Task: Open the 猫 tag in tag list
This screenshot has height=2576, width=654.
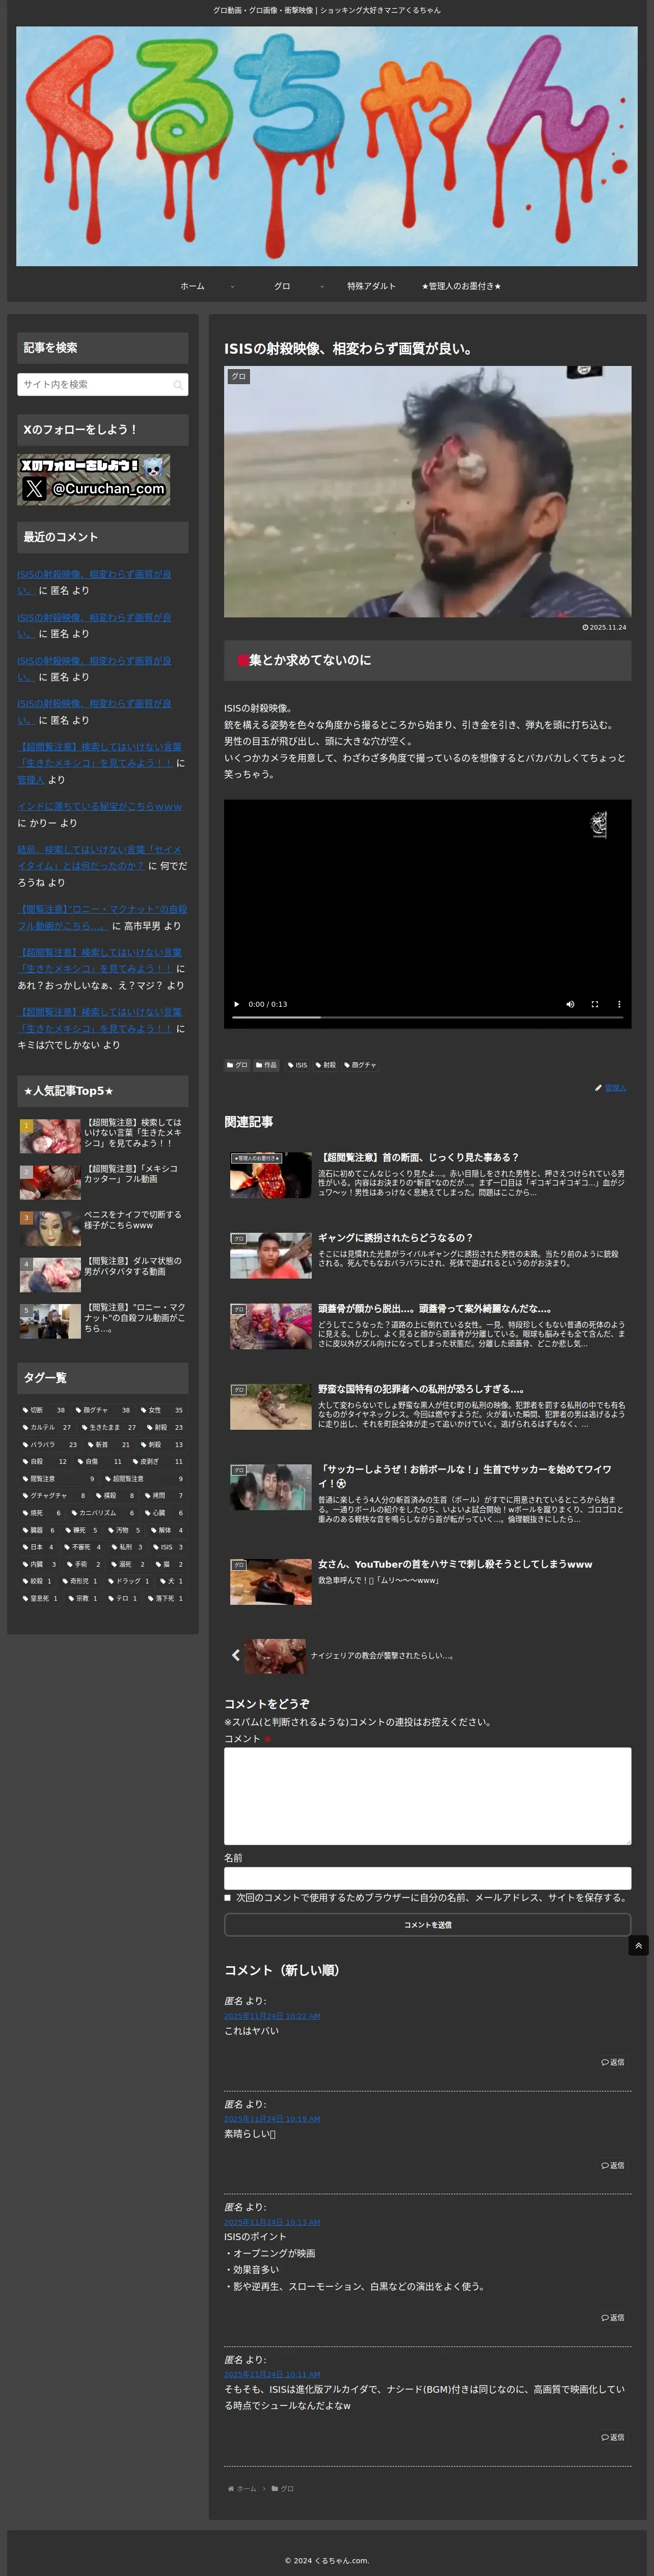Action: pyautogui.click(x=170, y=1564)
